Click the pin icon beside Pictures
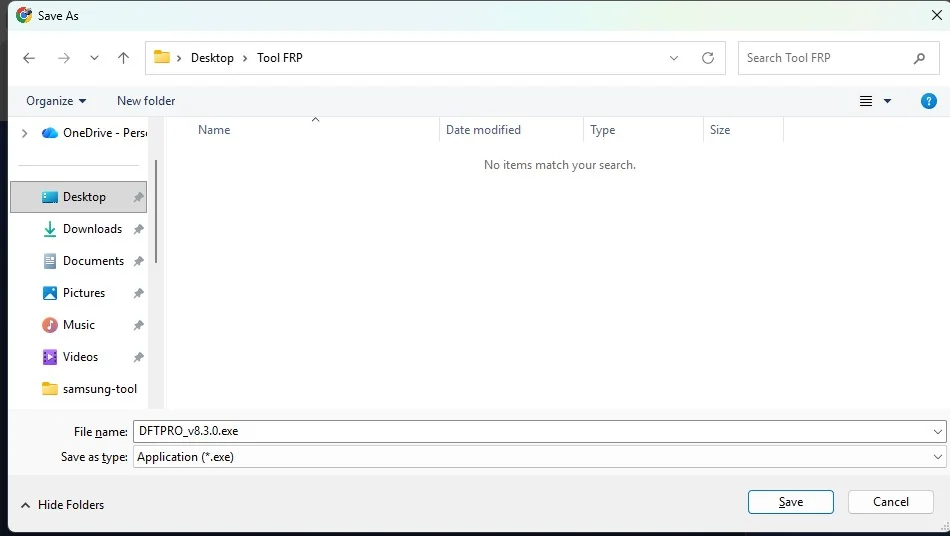This screenshot has width=950, height=536. coord(139,293)
